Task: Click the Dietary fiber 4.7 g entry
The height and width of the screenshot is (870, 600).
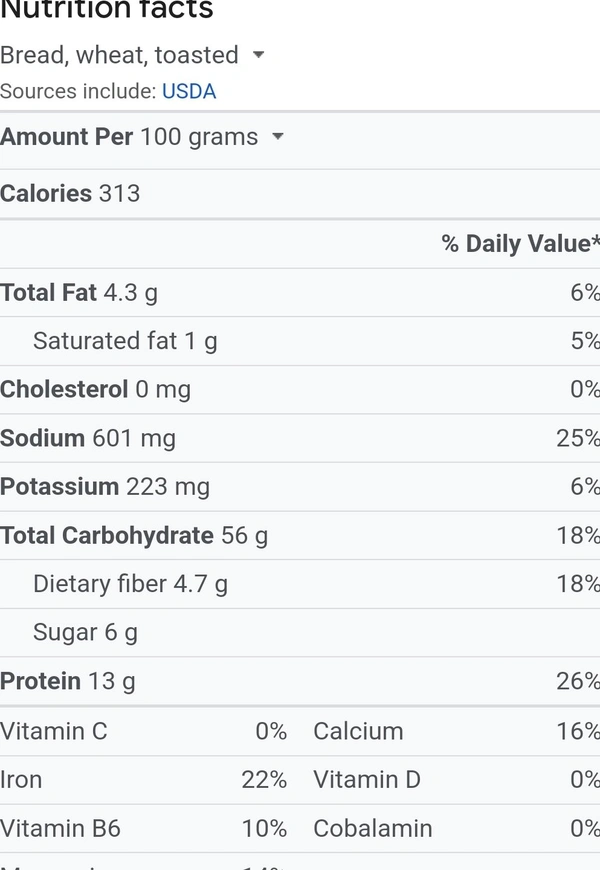Action: pyautogui.click(x=130, y=584)
